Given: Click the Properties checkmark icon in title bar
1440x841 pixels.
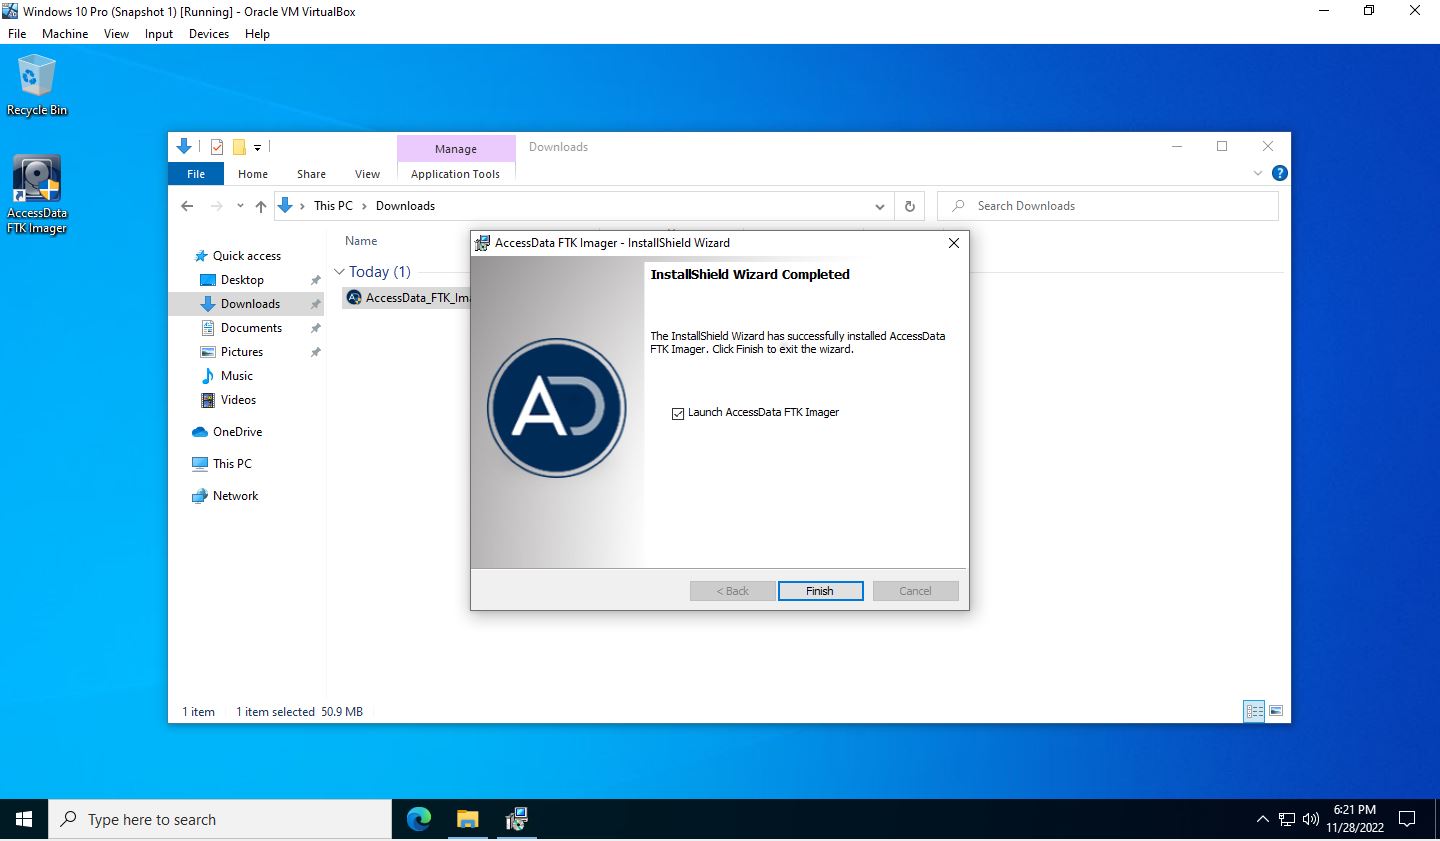Looking at the screenshot, I should (217, 147).
